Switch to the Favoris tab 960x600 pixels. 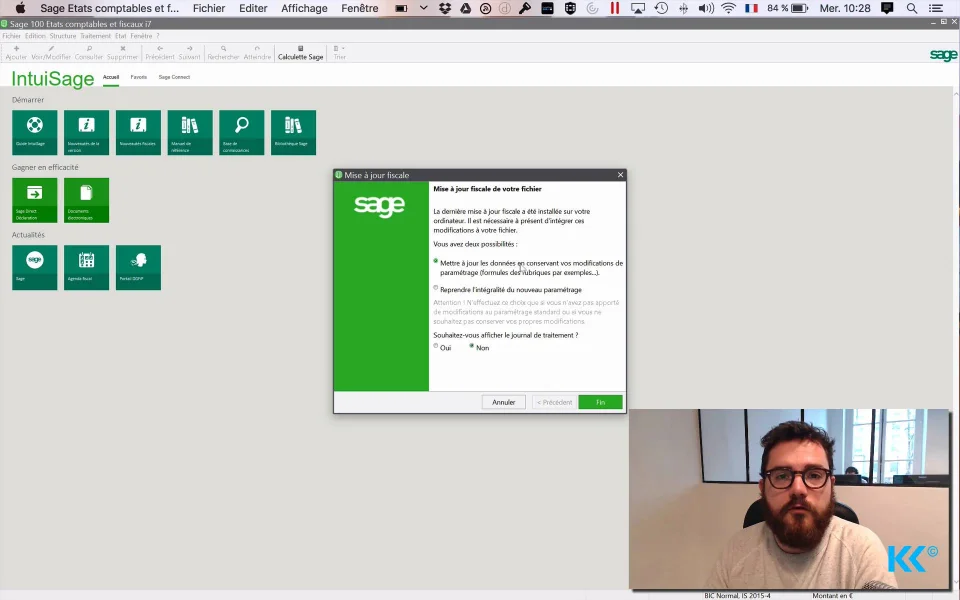tap(138, 77)
